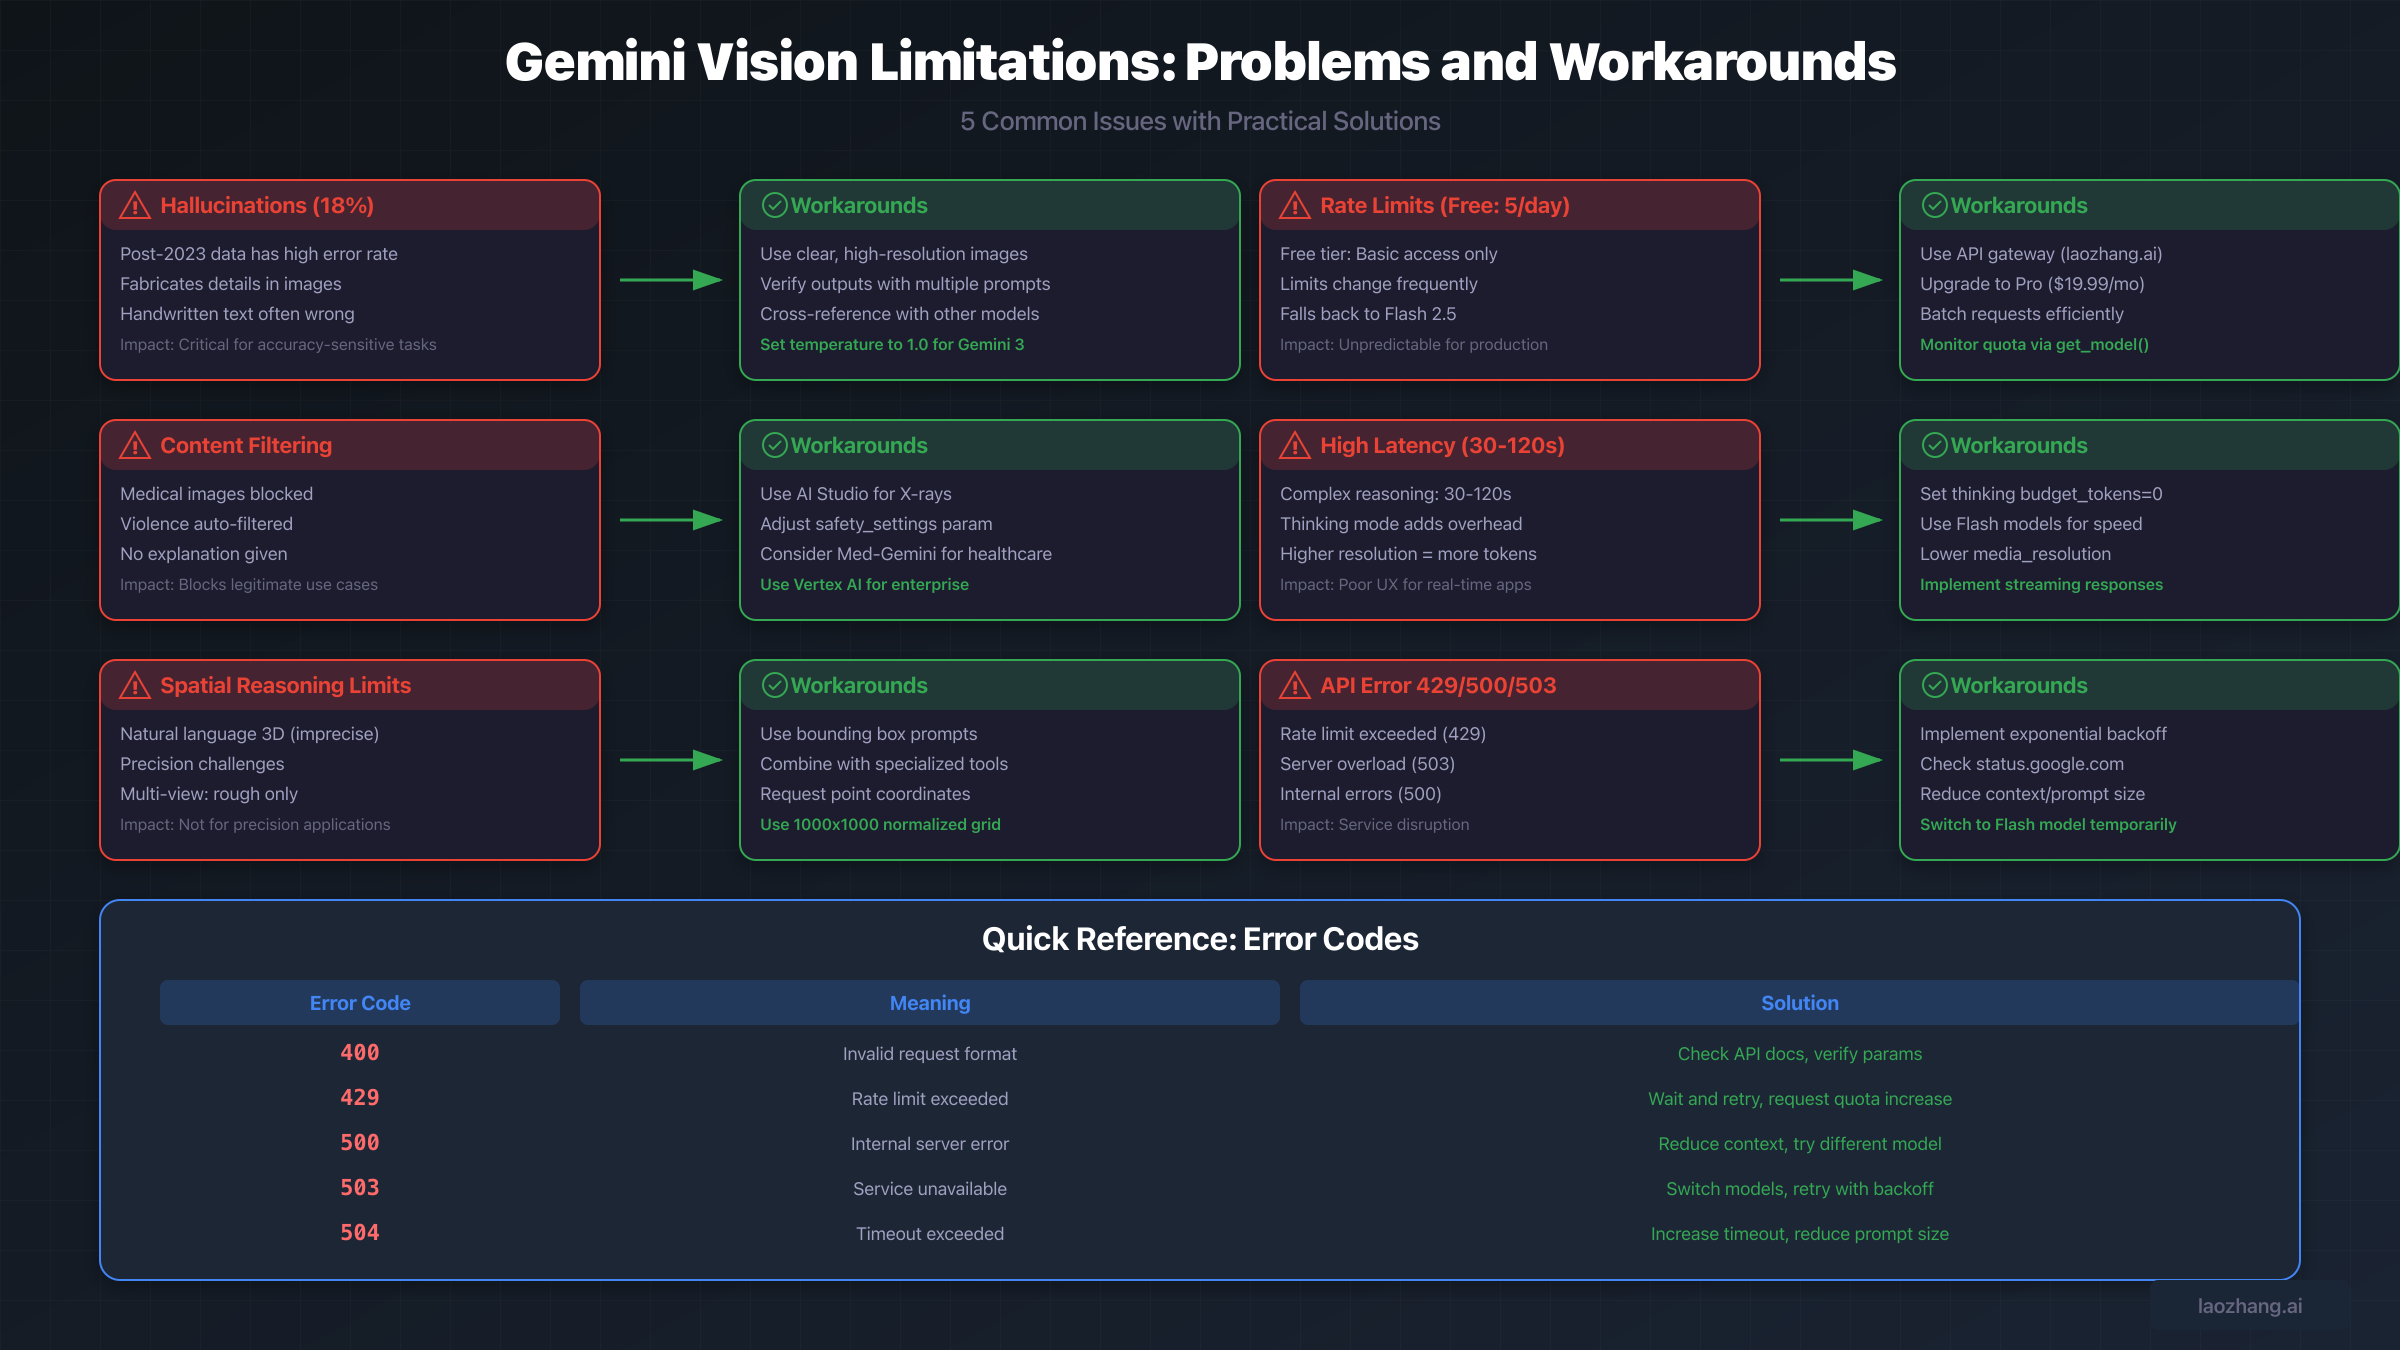Click the warning icon beside Rate Limits (Free: 5/day)

pyautogui.click(x=1295, y=205)
